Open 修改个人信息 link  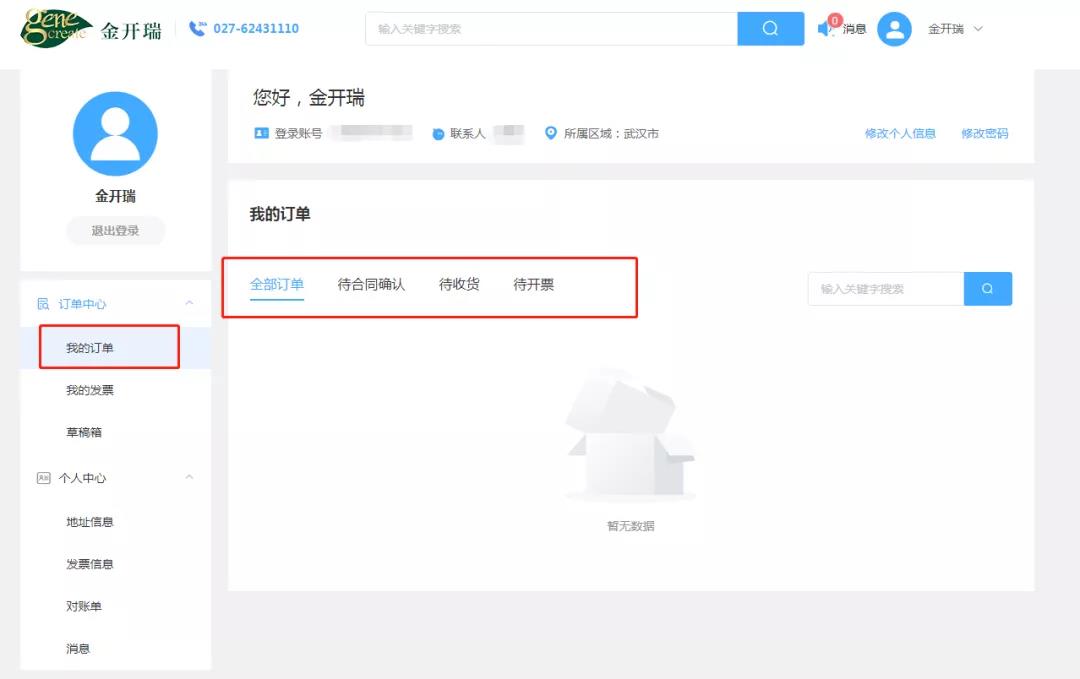899,133
